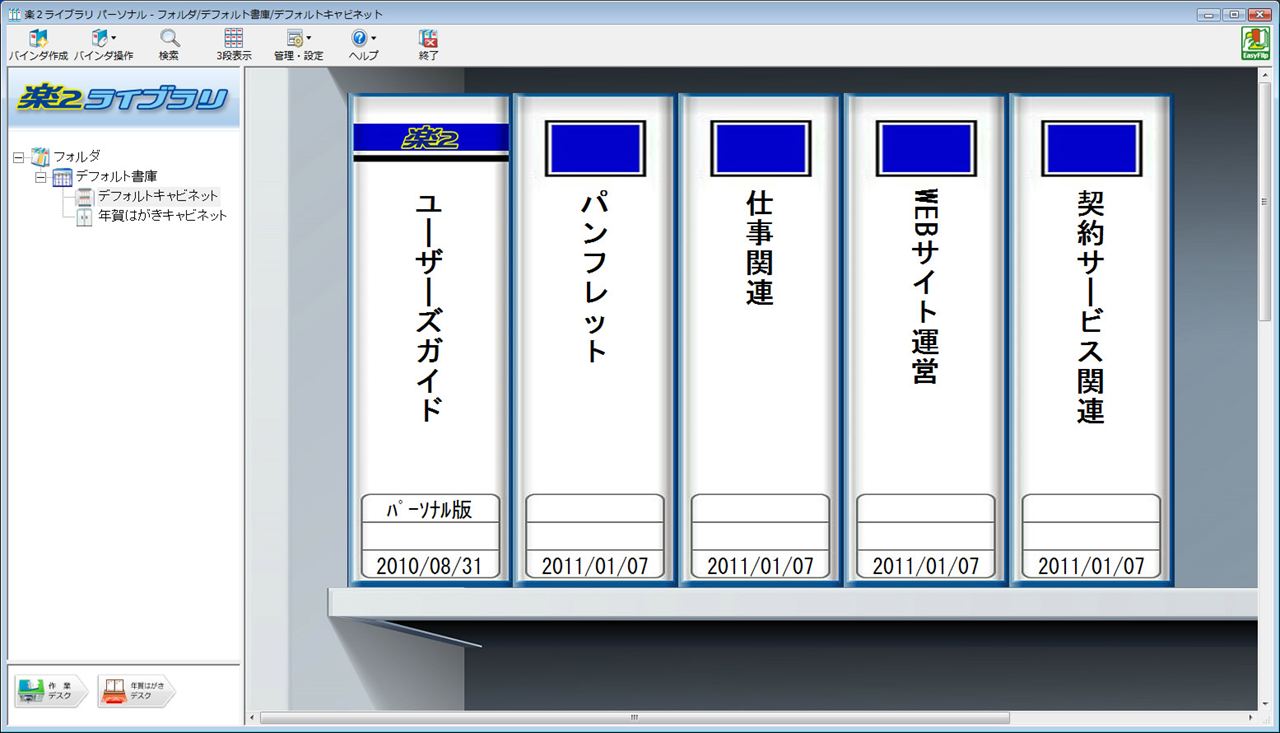Viewport: 1280px width, 733px height.
Task: Click the 検索 magnifier icon
Action: [x=169, y=40]
